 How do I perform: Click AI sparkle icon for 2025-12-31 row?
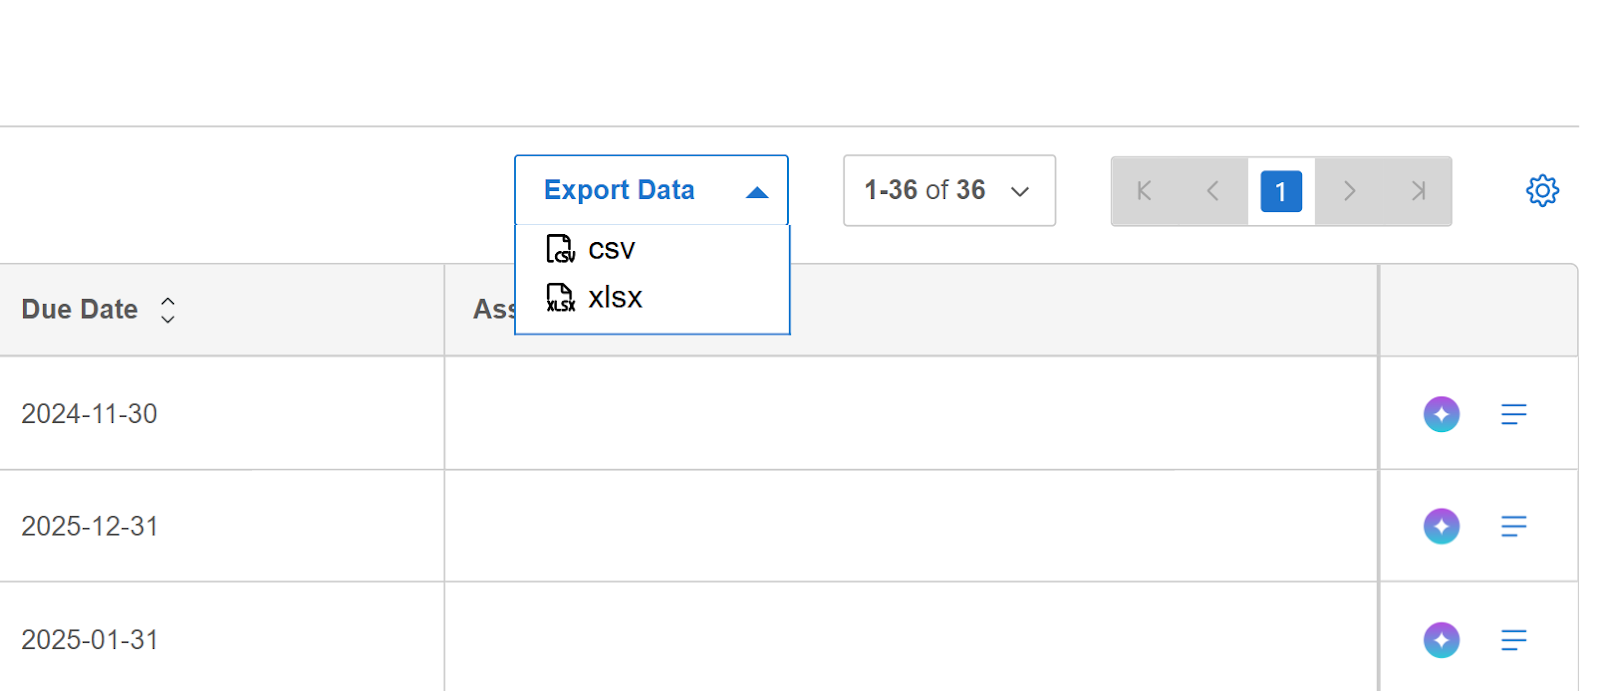(x=1441, y=526)
